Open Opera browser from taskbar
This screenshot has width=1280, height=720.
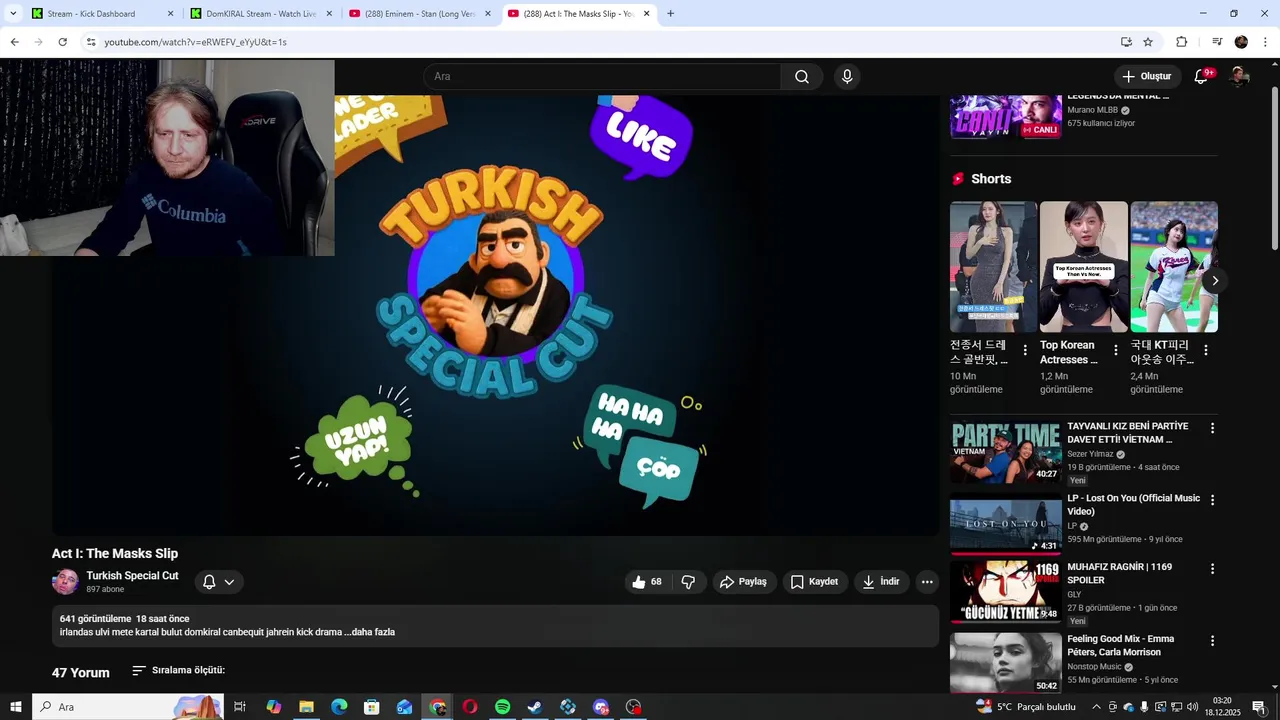pos(470,707)
